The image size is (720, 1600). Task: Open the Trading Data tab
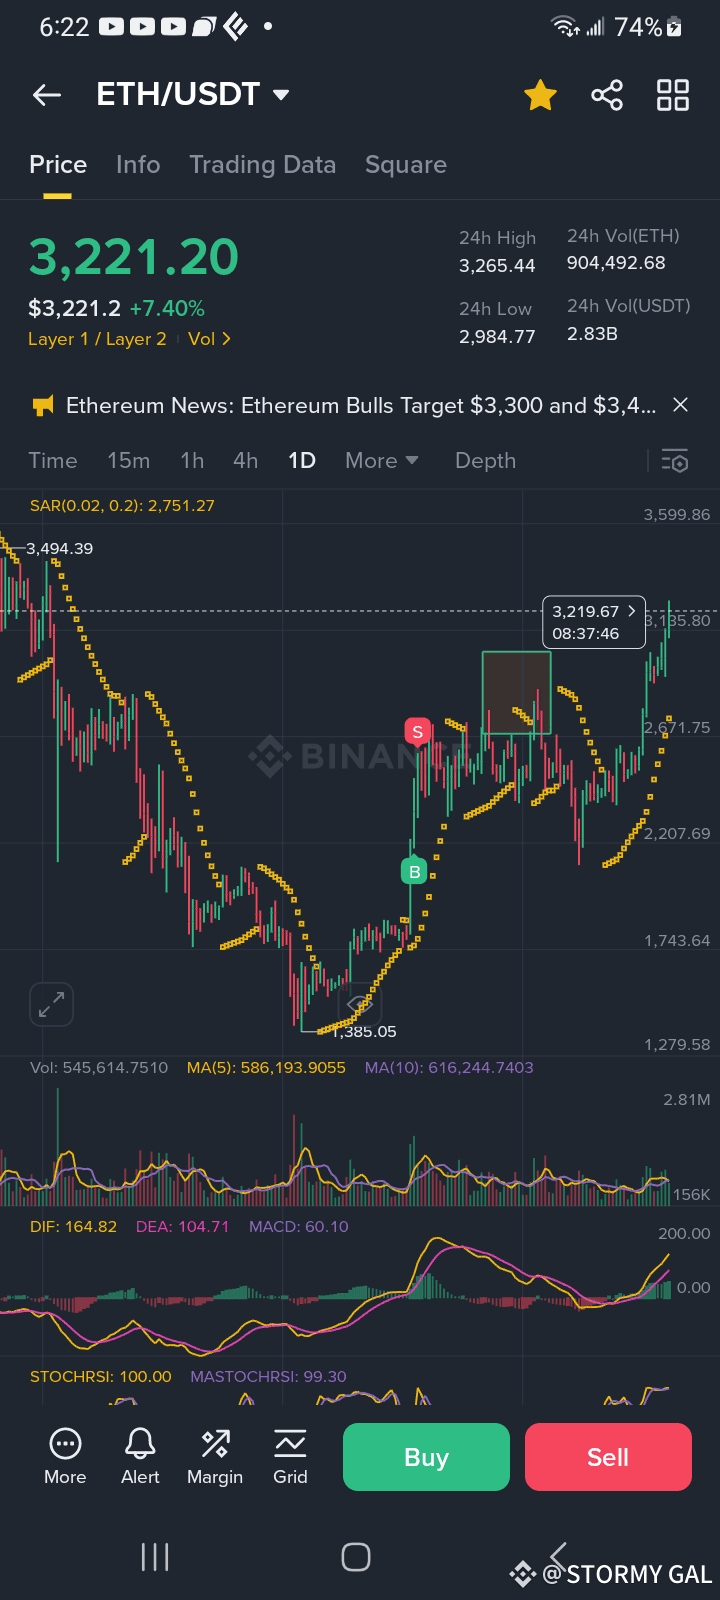tap(263, 165)
